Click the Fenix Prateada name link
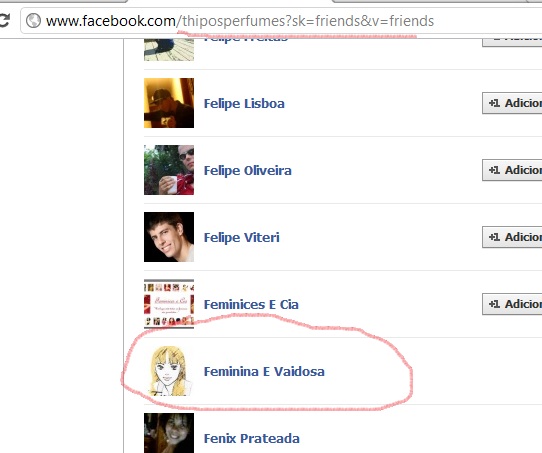 [252, 438]
